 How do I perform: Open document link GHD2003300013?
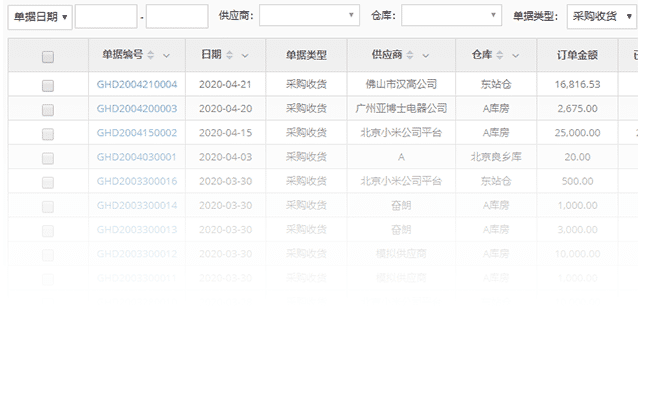pos(137,229)
